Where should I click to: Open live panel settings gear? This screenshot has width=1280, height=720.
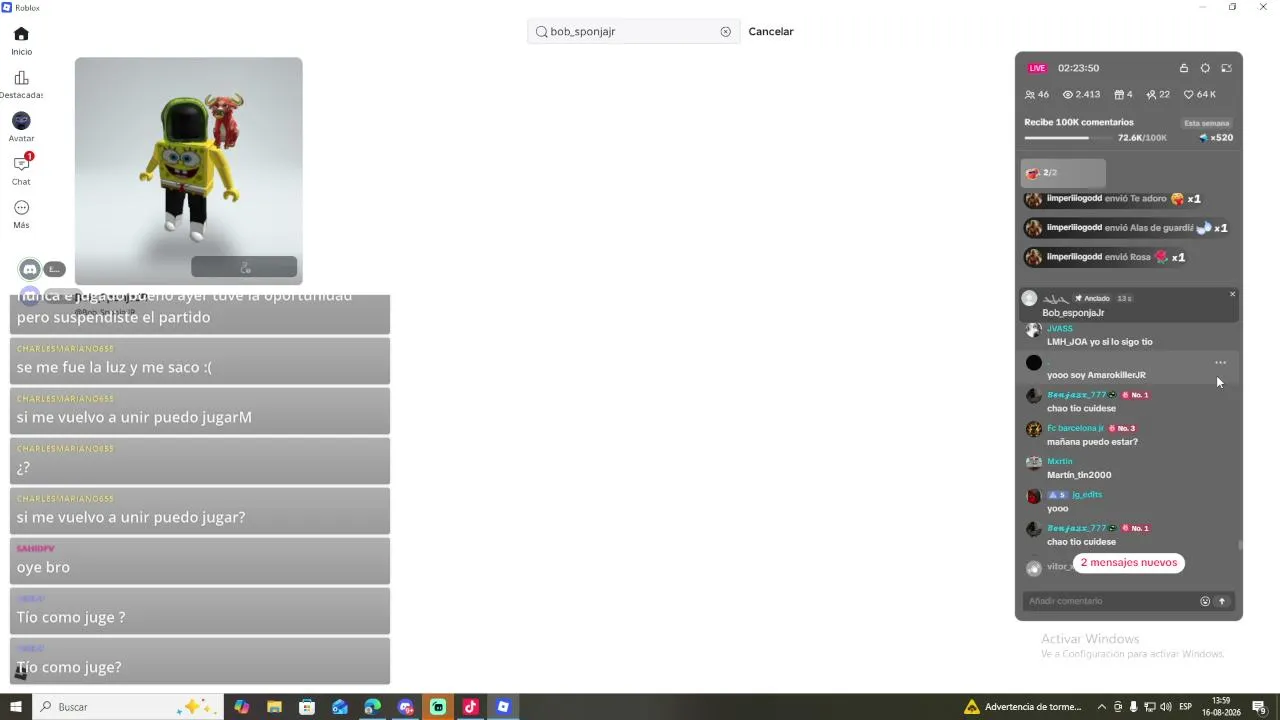(1205, 68)
